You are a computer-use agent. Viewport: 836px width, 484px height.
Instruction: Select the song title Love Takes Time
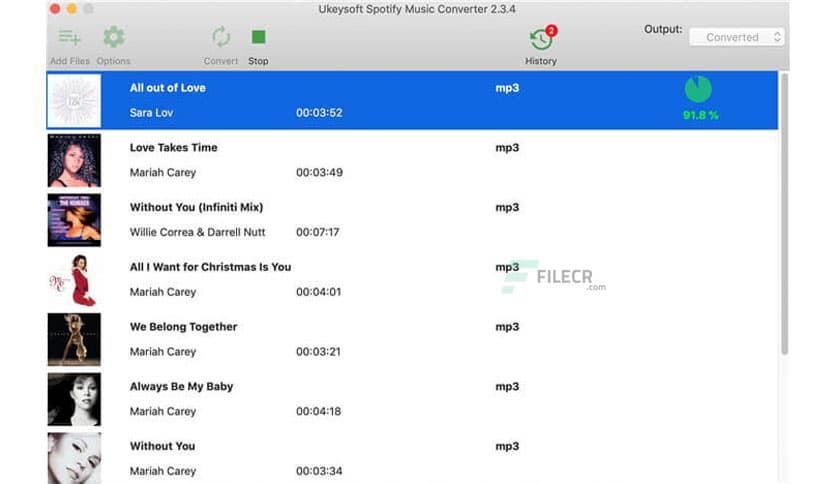coord(173,148)
